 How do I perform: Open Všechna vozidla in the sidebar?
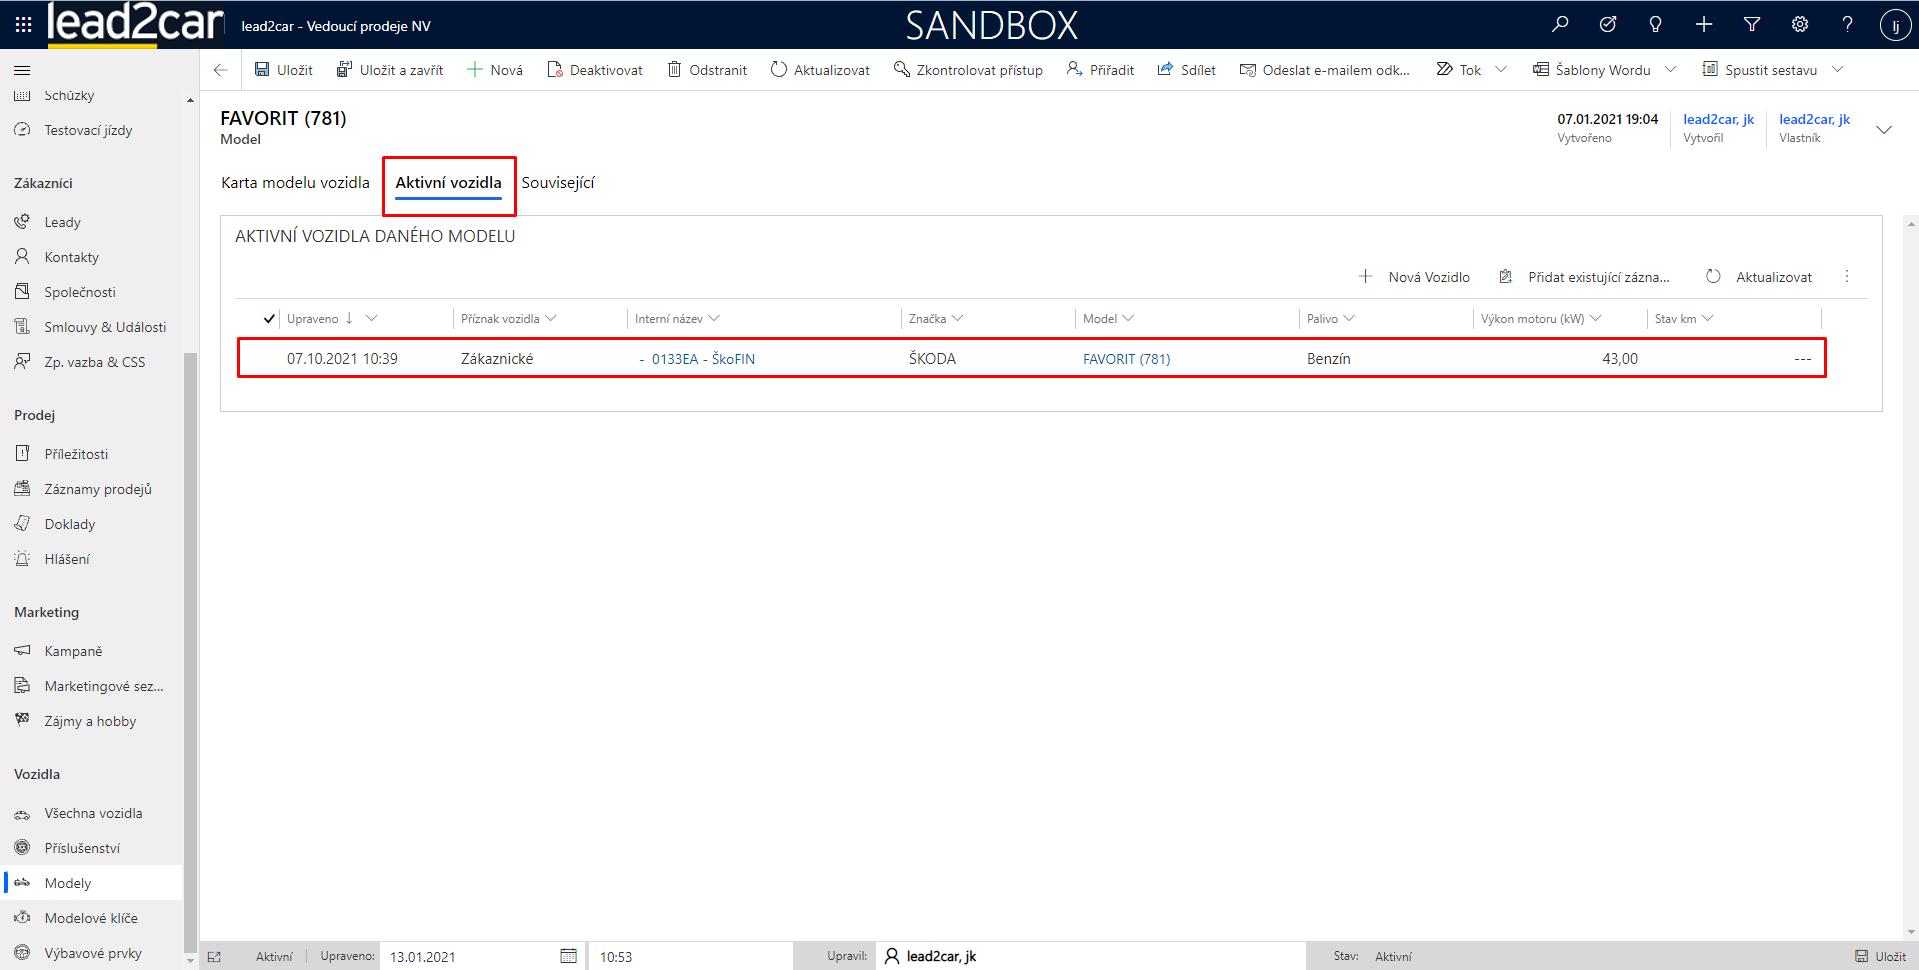[x=93, y=813]
